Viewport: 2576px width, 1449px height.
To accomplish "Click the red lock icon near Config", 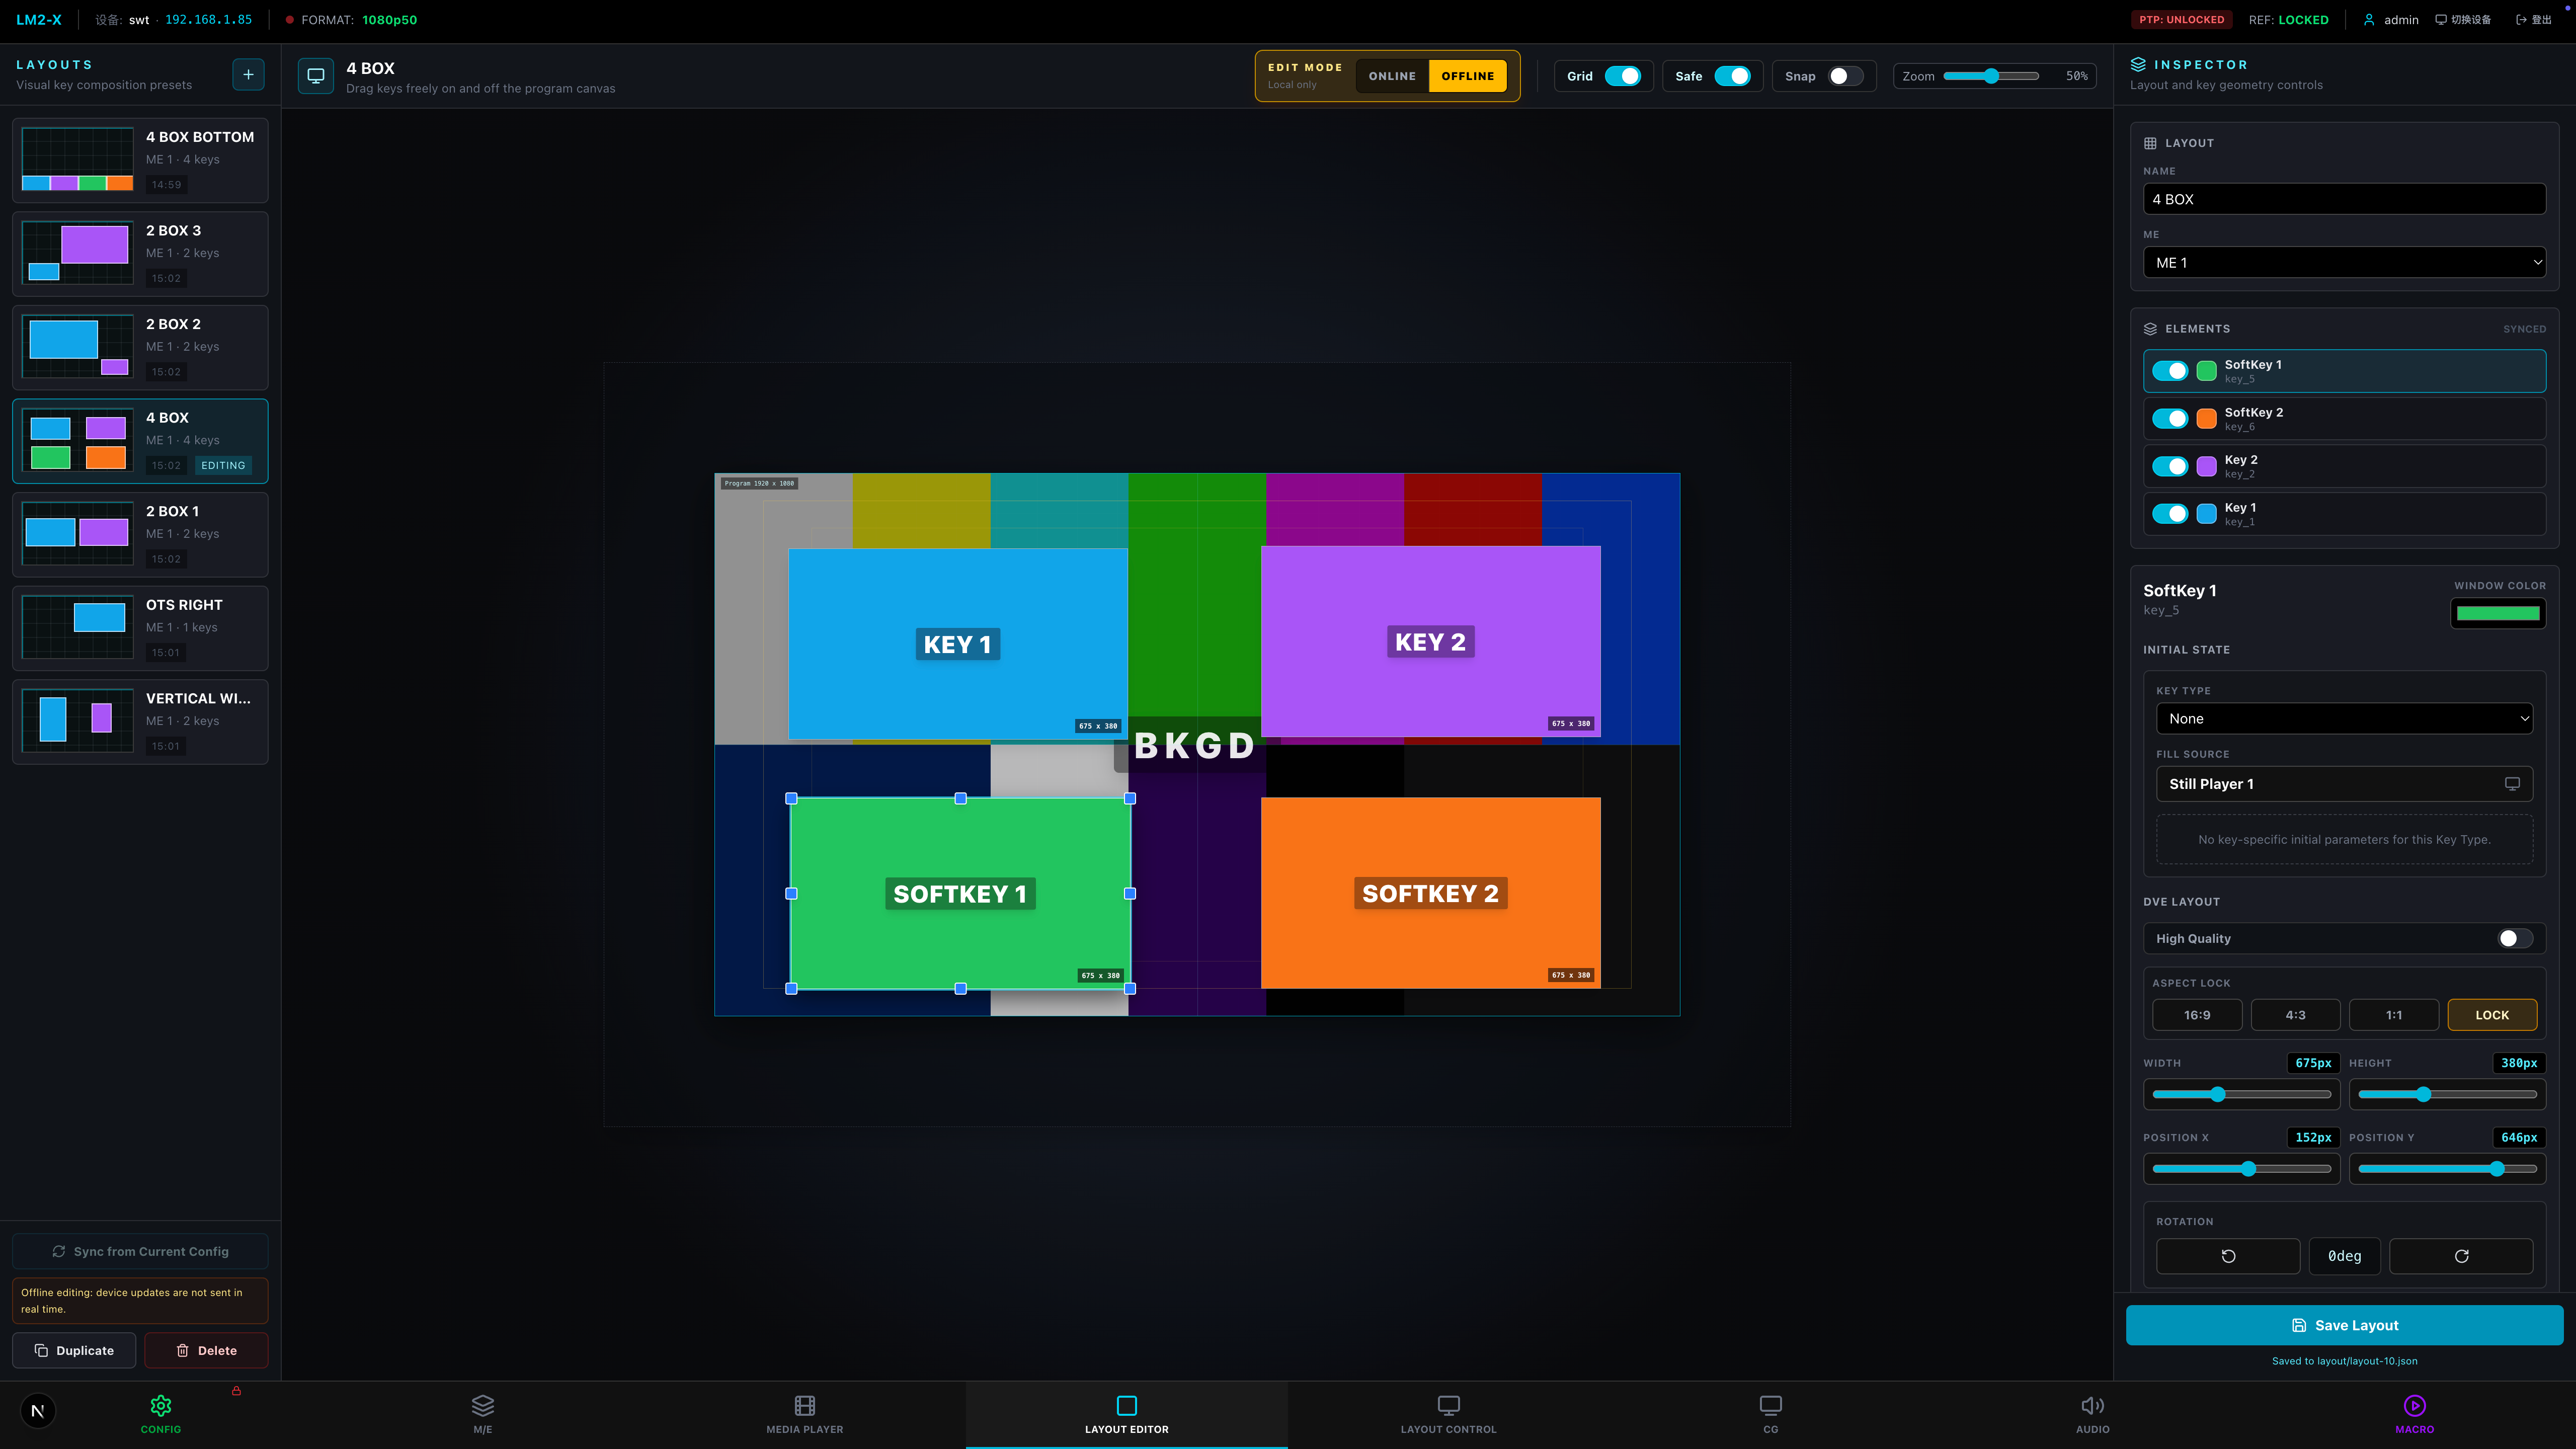I will [237, 1391].
